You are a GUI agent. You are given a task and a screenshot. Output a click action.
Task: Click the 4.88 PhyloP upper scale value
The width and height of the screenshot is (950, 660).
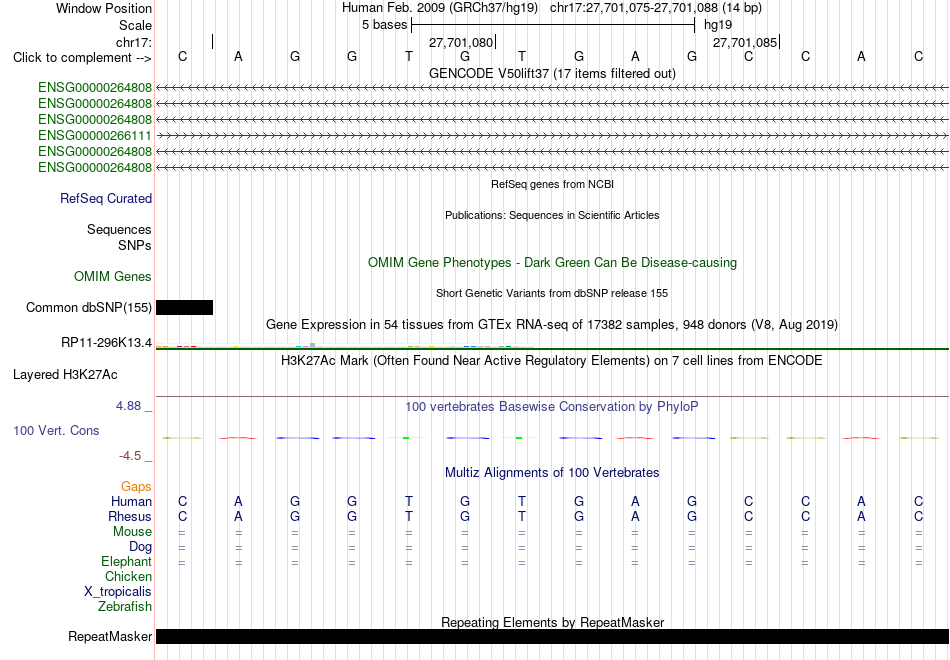[128, 405]
